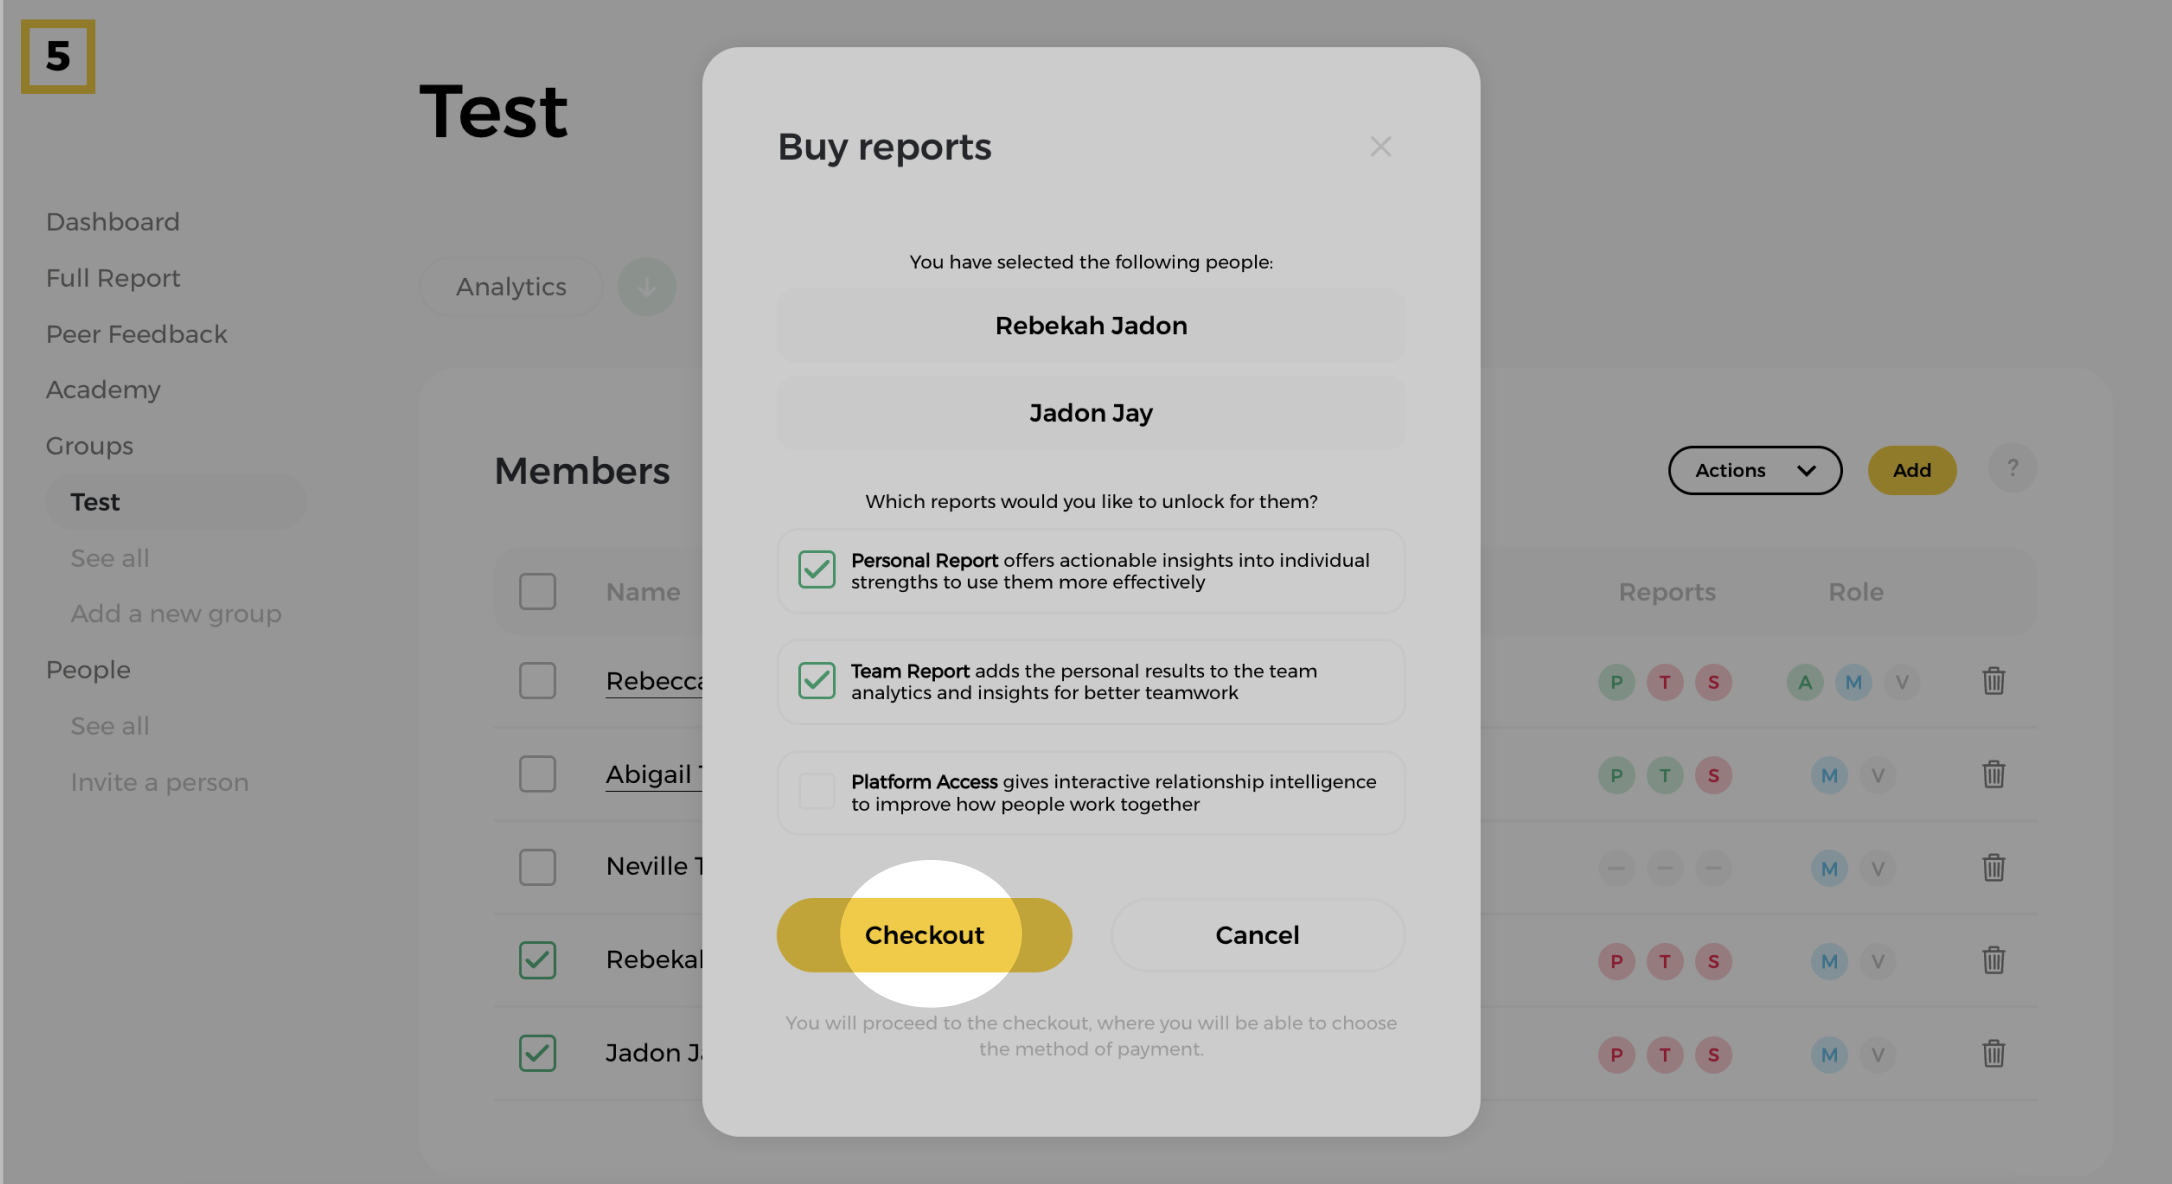The height and width of the screenshot is (1184, 2172).
Task: Click the Add a new group link
Action: point(176,614)
